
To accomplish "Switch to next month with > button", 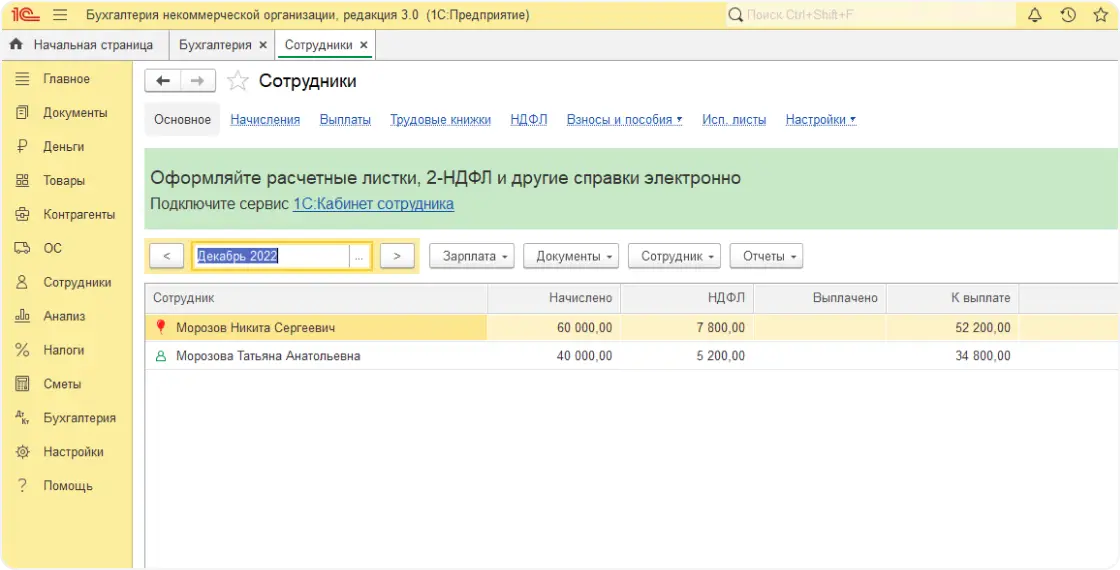I will [x=397, y=256].
